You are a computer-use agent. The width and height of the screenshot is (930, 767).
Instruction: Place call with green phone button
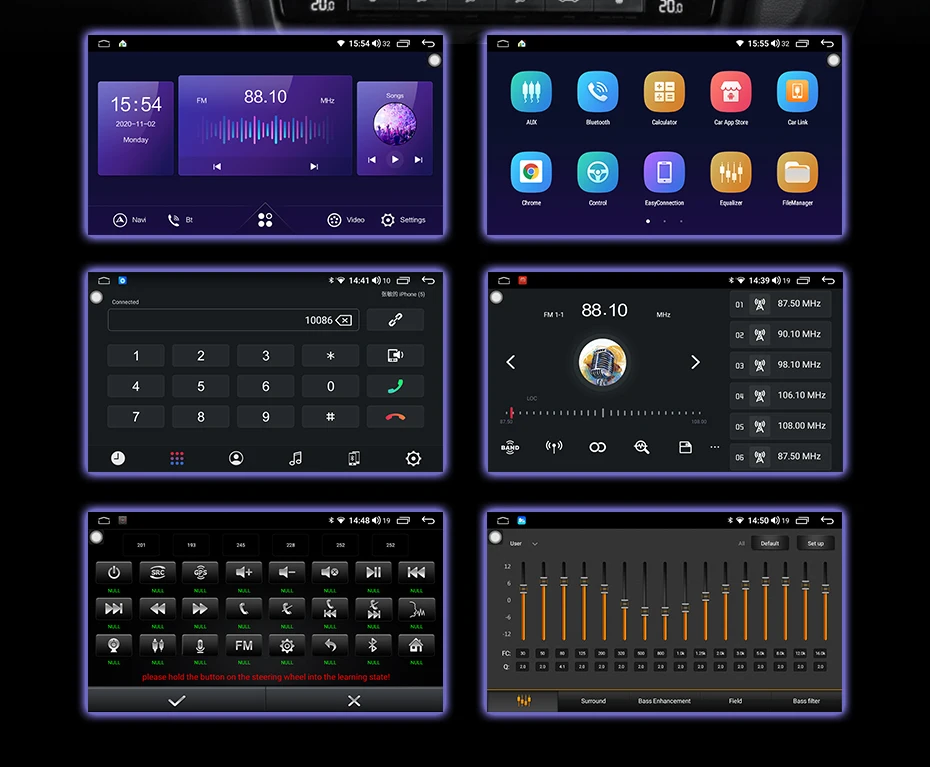(x=395, y=386)
